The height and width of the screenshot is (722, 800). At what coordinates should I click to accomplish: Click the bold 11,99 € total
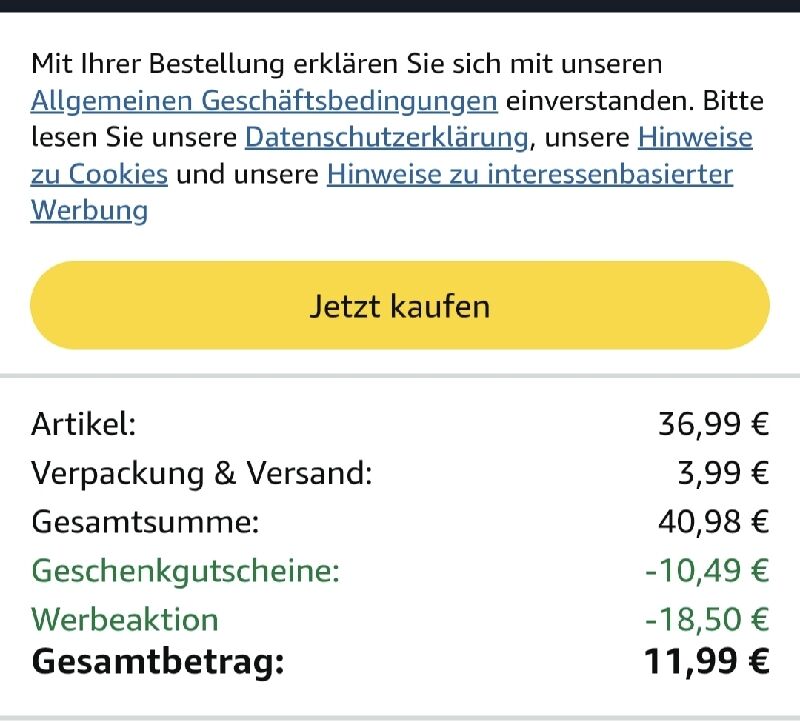click(x=706, y=661)
